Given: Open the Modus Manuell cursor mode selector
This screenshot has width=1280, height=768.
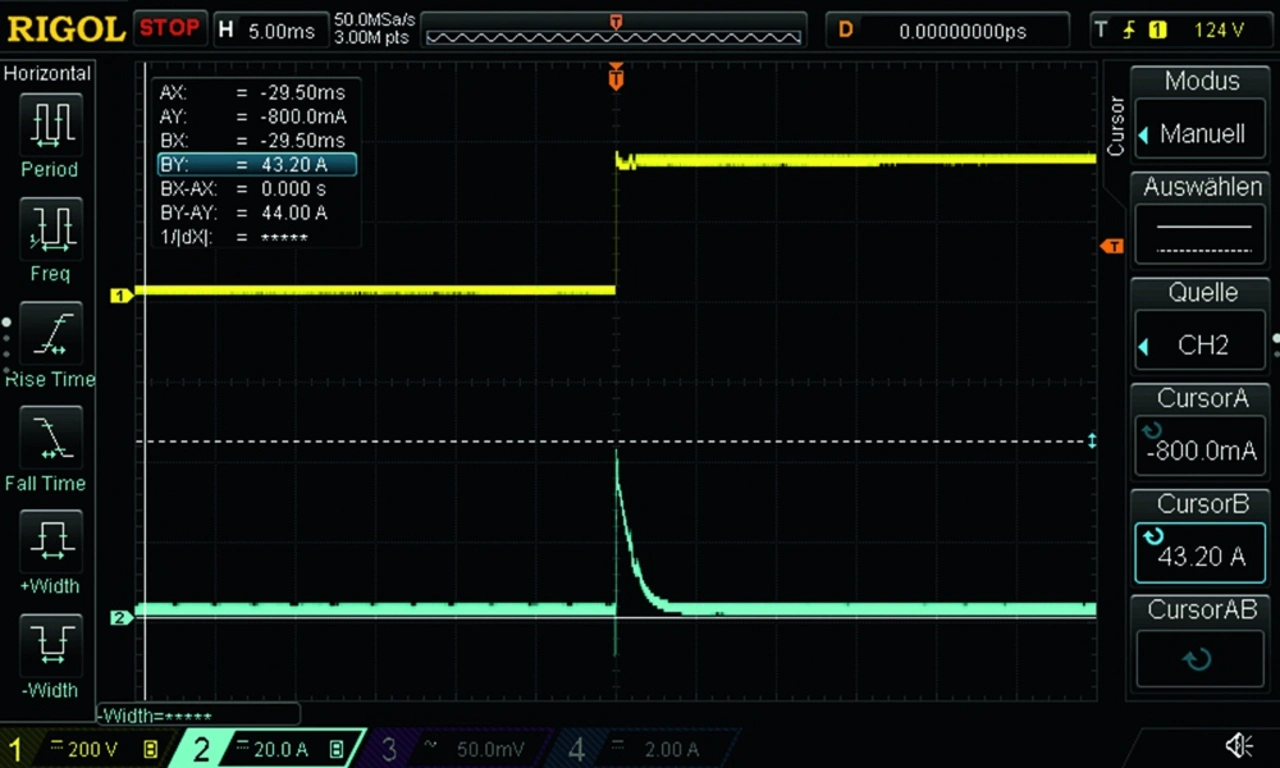Looking at the screenshot, I should 1200,133.
